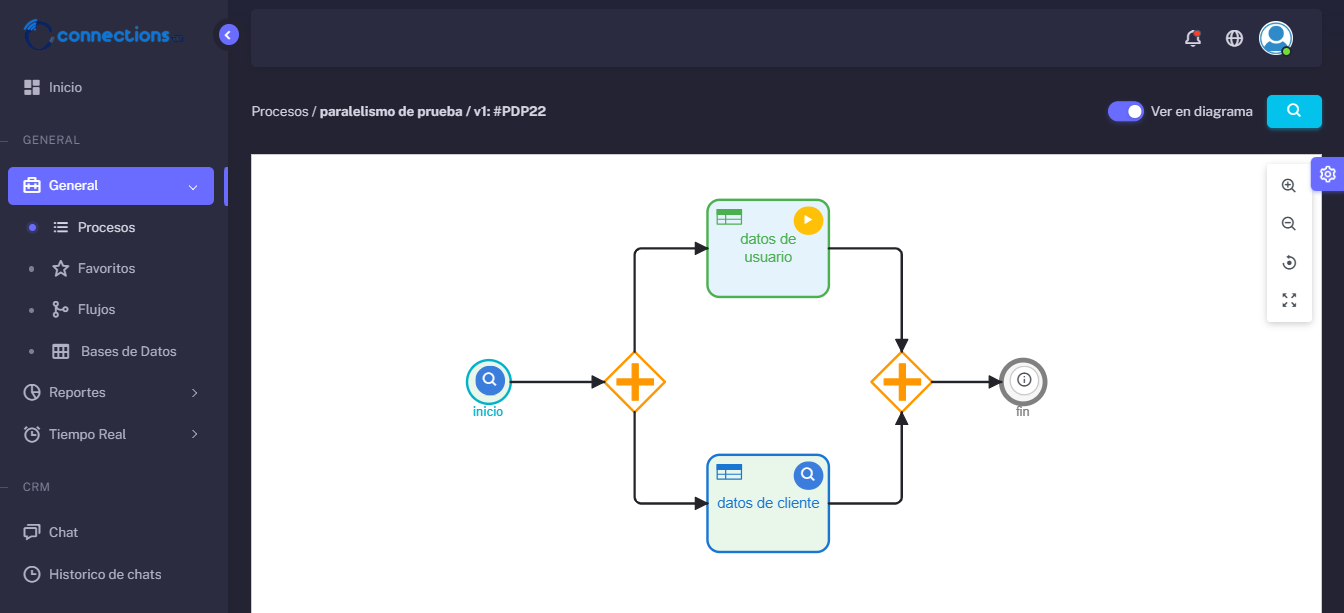Click the Chat bubble icon

(x=32, y=532)
